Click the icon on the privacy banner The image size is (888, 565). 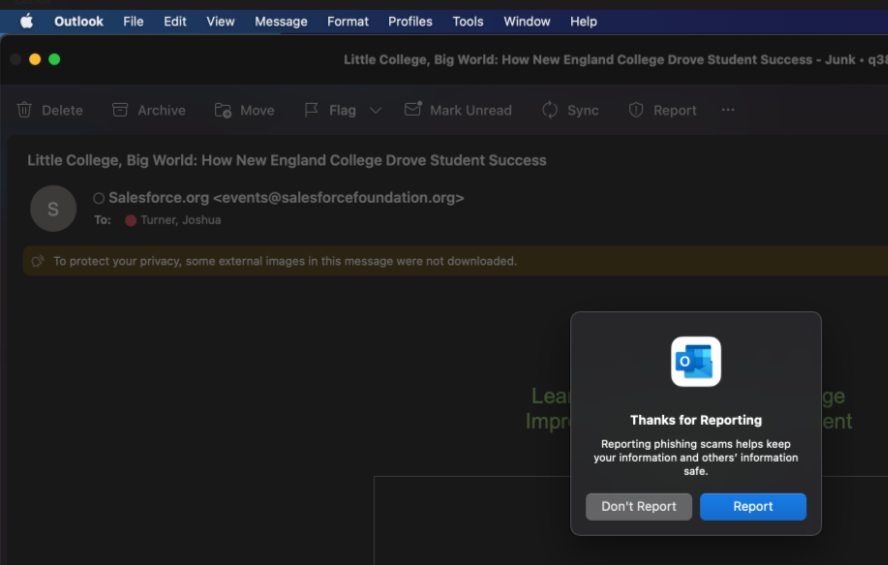38,261
